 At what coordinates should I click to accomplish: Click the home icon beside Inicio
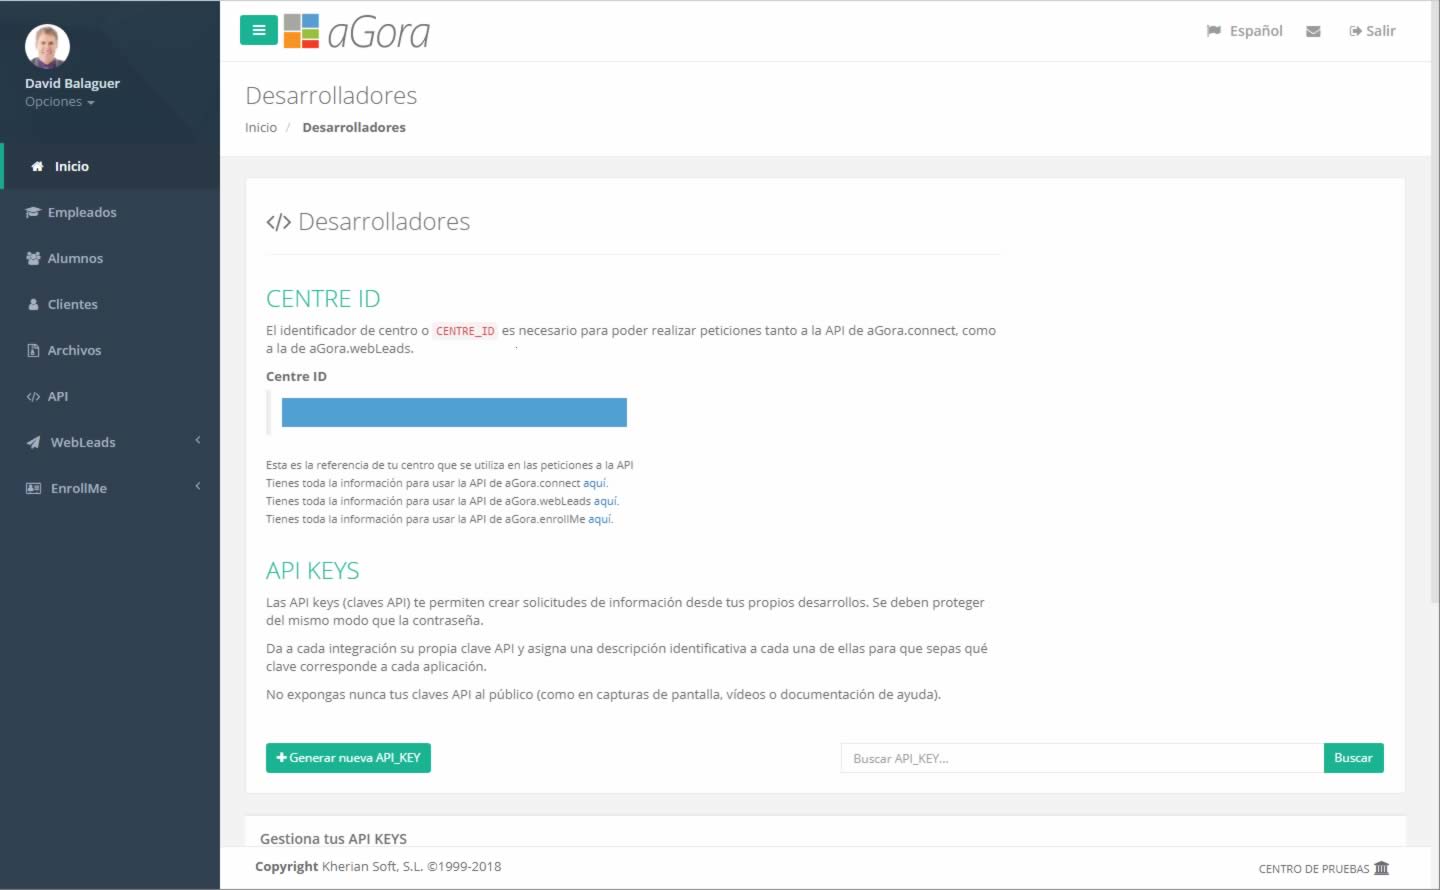click(38, 166)
